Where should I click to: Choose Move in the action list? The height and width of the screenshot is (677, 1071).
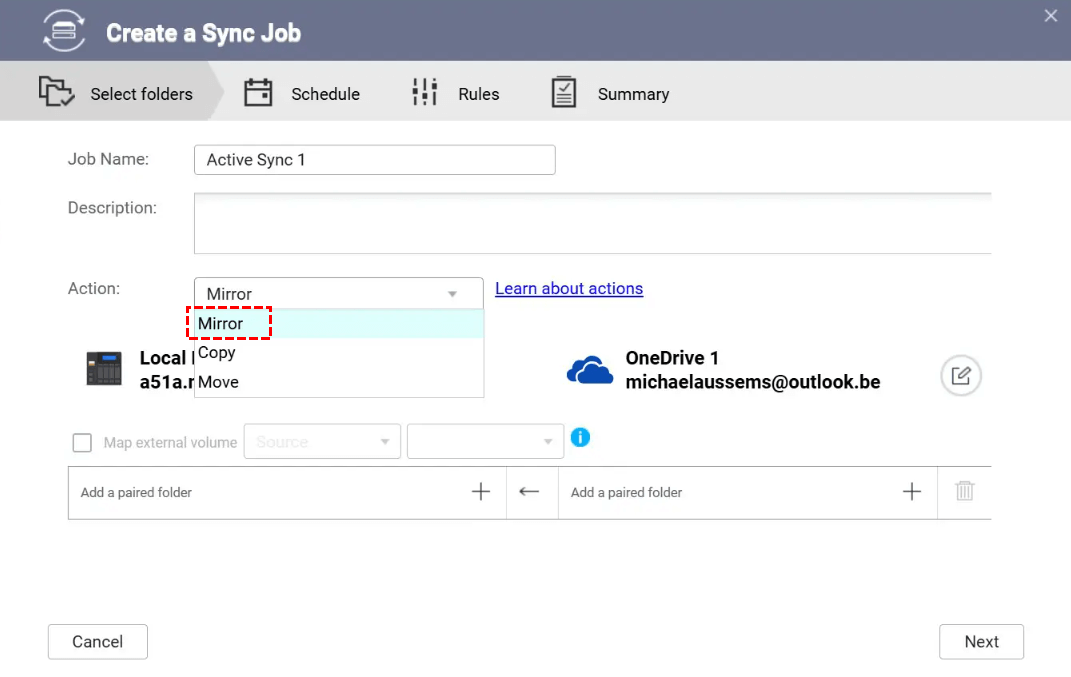pos(218,382)
